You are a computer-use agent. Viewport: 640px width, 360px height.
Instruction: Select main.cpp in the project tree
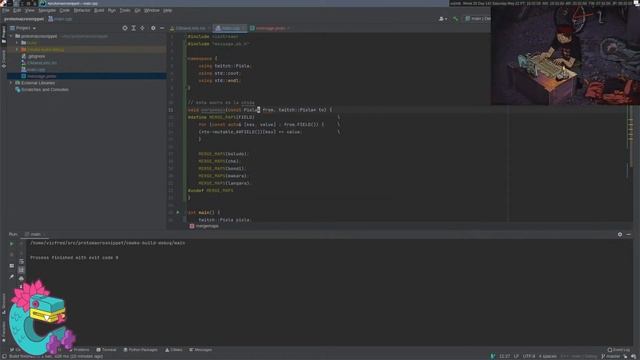point(33,69)
